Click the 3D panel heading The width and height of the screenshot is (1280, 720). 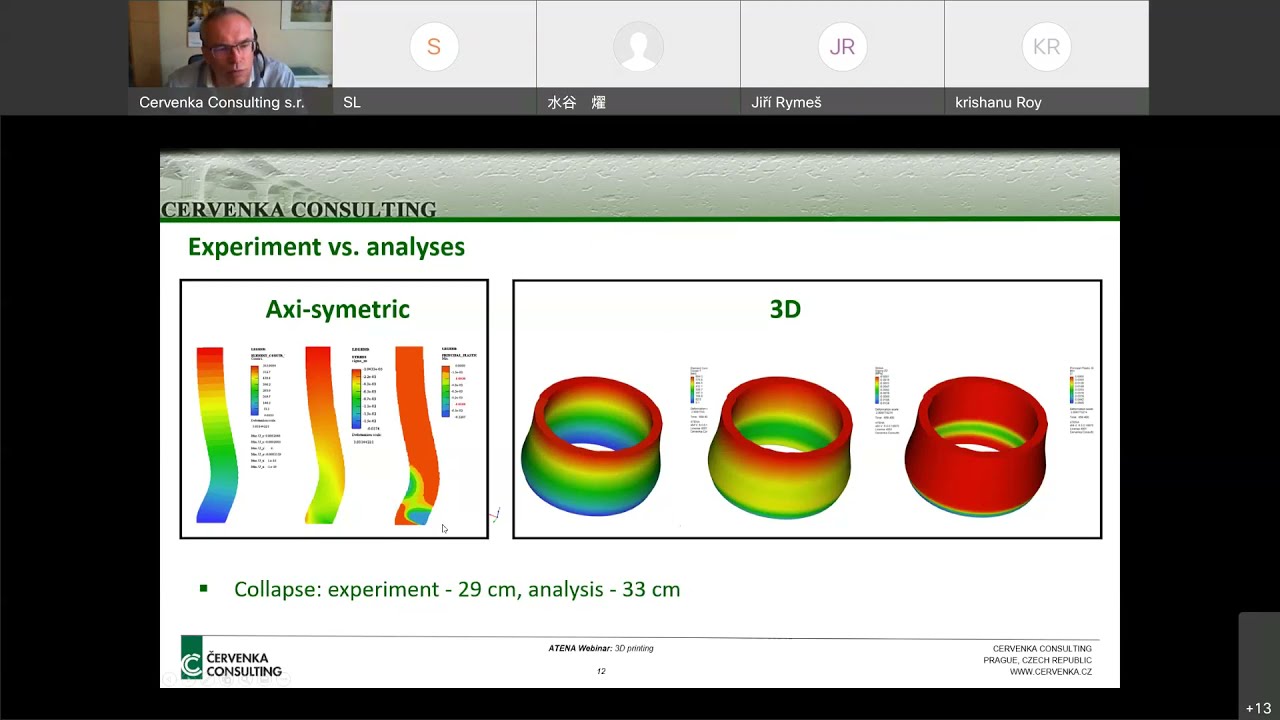pos(785,309)
